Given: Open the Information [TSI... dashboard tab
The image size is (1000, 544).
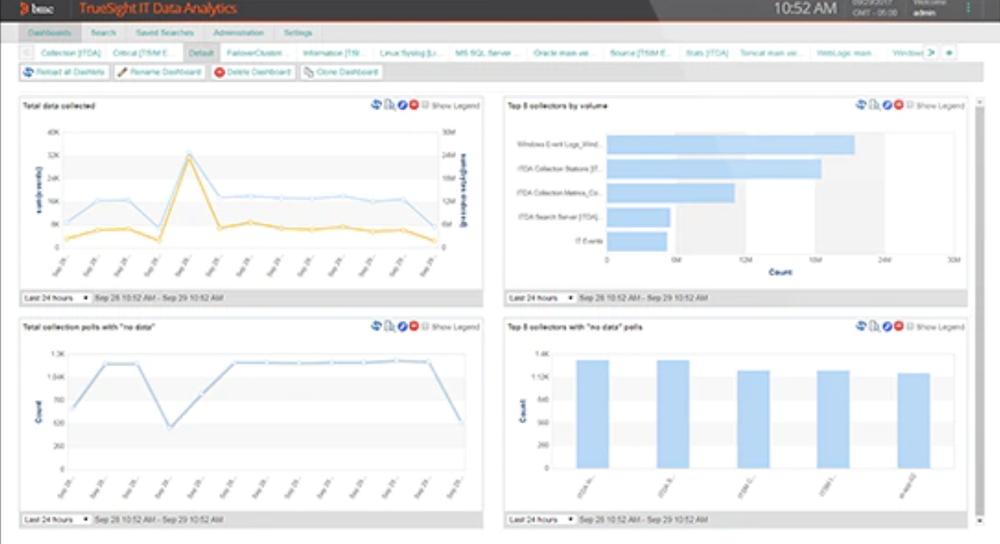Looking at the screenshot, I should (333, 53).
